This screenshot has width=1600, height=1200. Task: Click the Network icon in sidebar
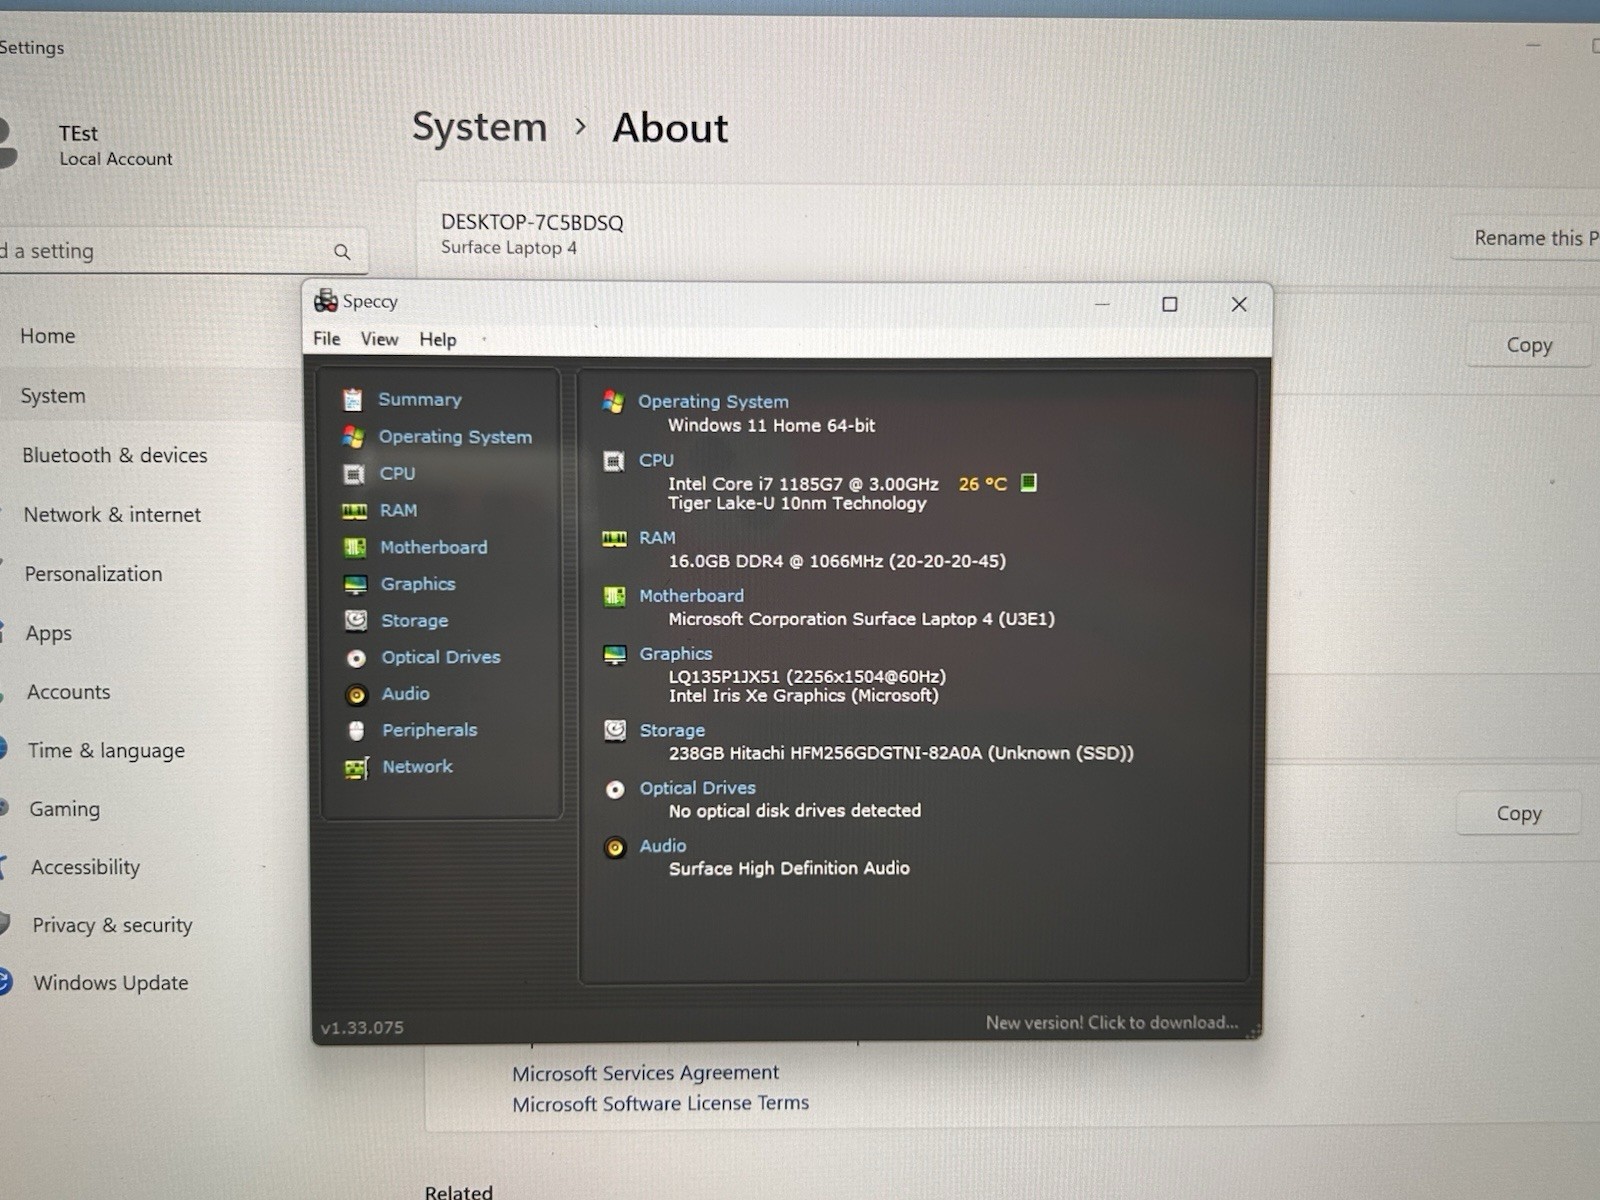click(x=357, y=768)
